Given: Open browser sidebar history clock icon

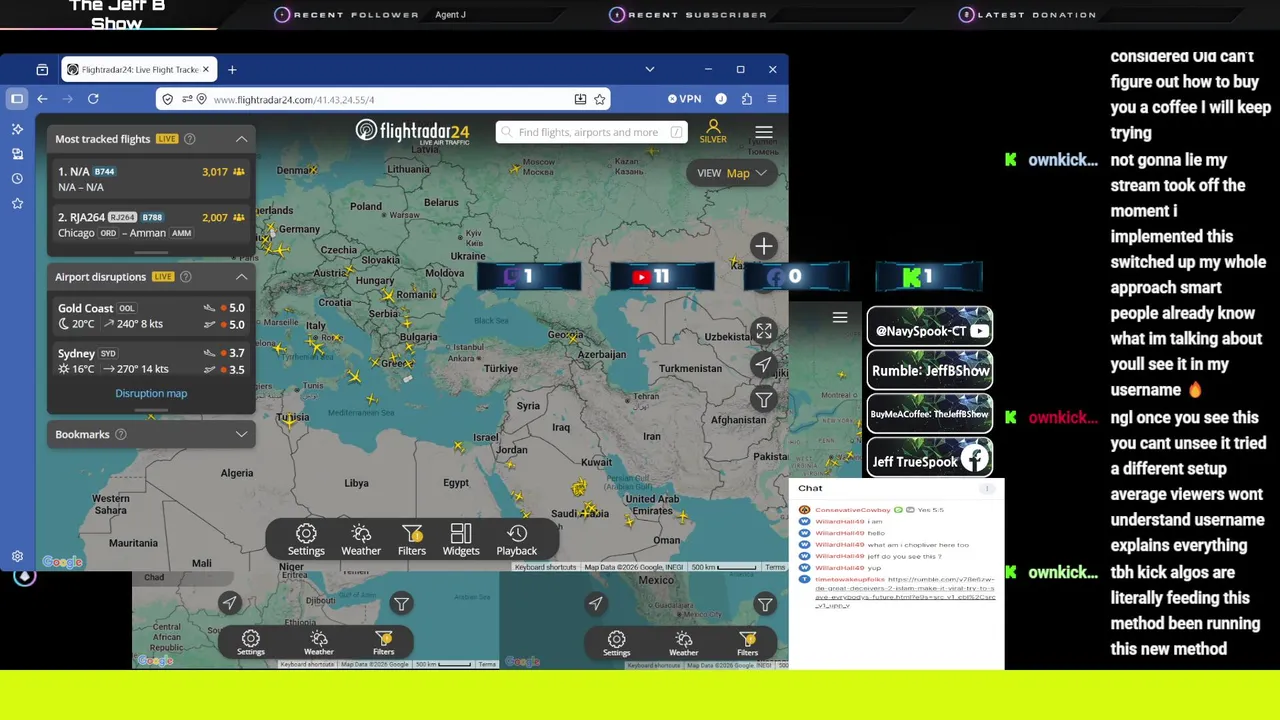Looking at the screenshot, I should 17,179.
